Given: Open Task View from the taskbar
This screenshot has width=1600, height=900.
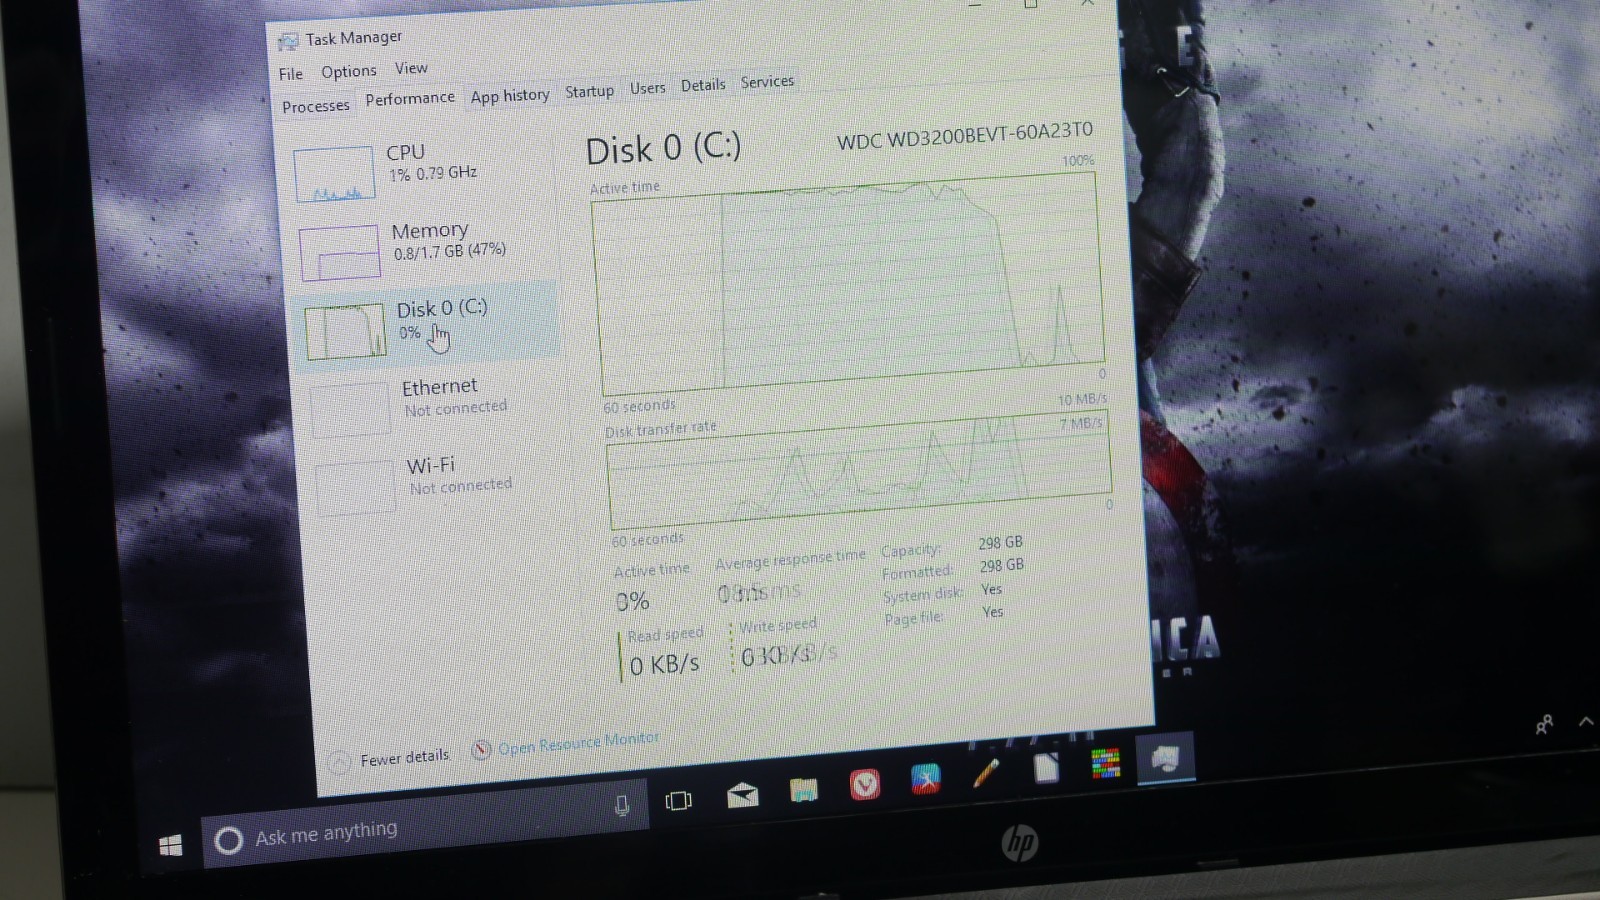Looking at the screenshot, I should click(x=678, y=800).
